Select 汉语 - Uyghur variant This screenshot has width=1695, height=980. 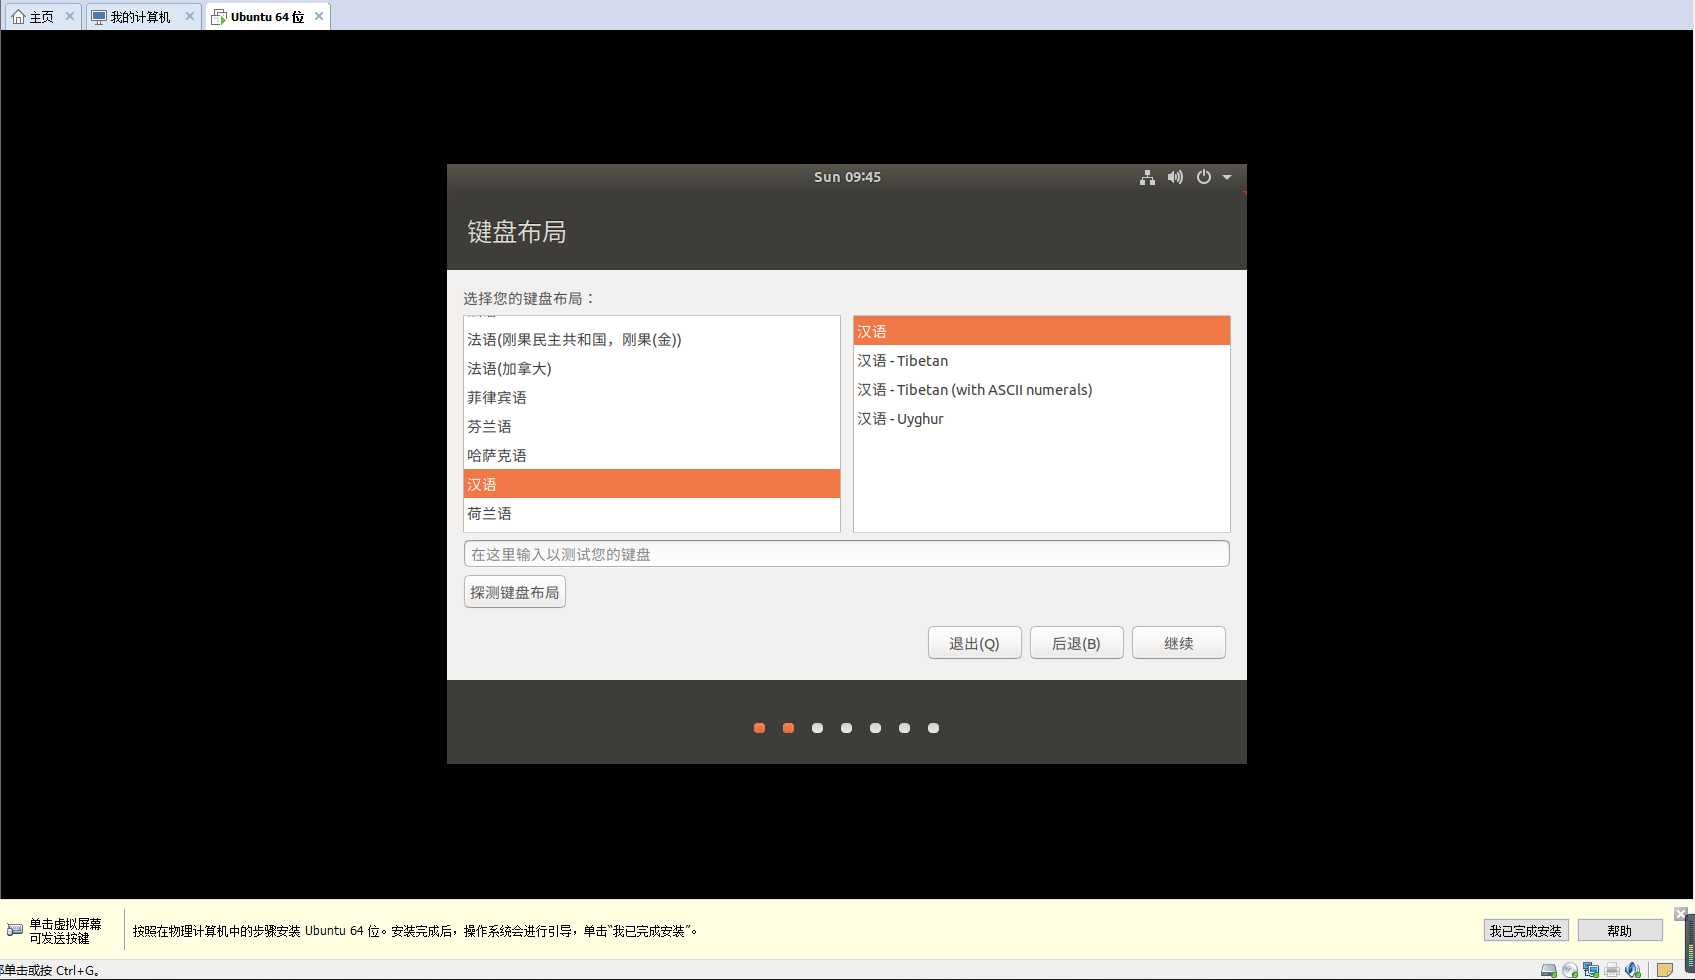pos(1041,419)
